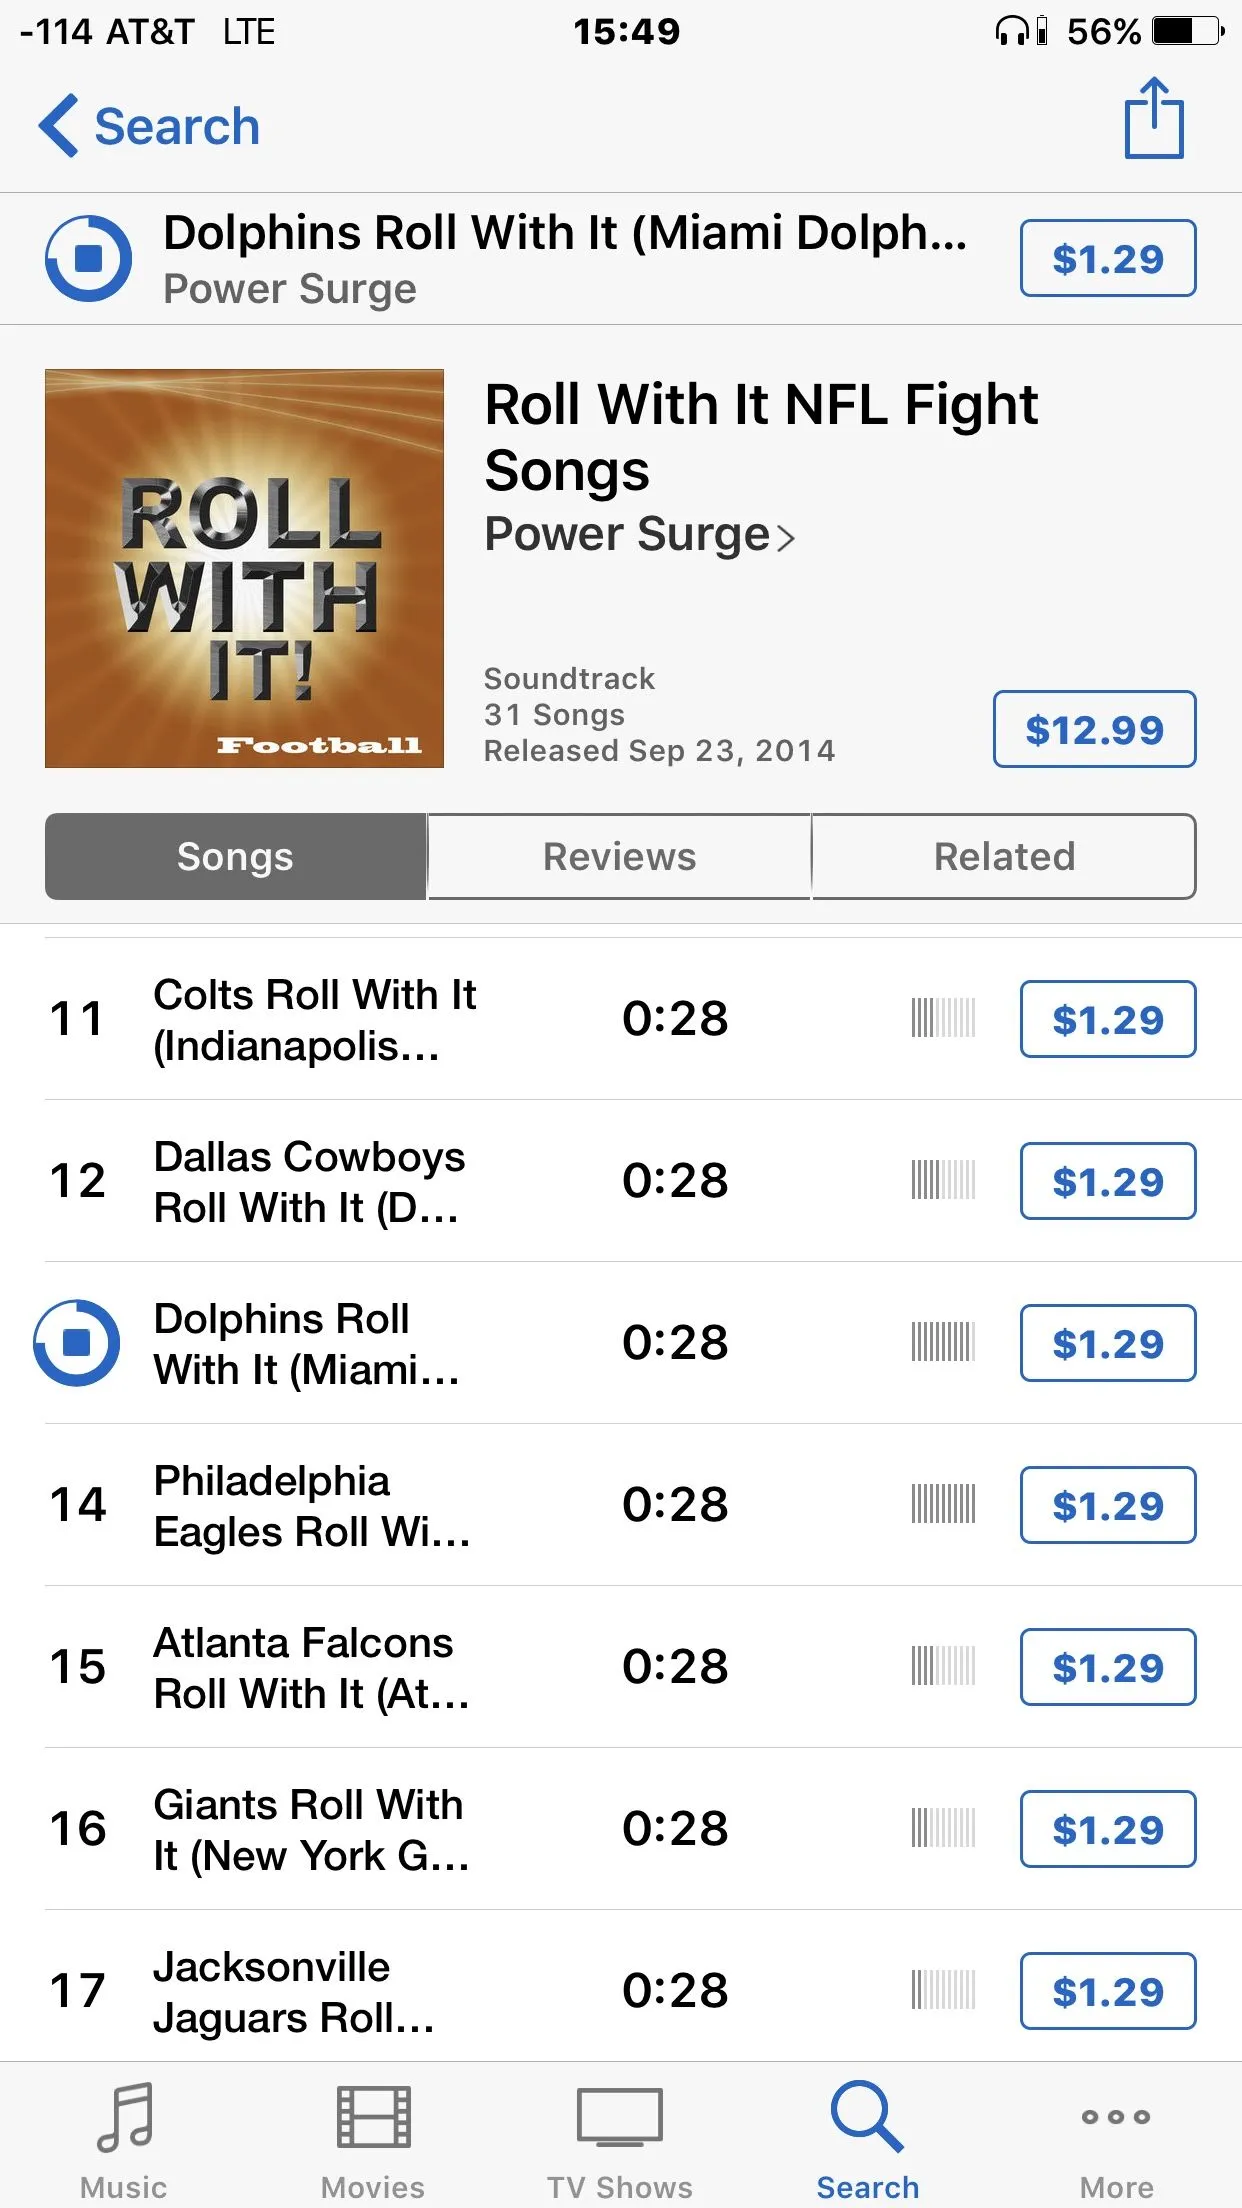Viewport: 1242px width, 2208px height.
Task: Tap popularity bar for Philadelphia Eagles track
Action: pos(942,1504)
